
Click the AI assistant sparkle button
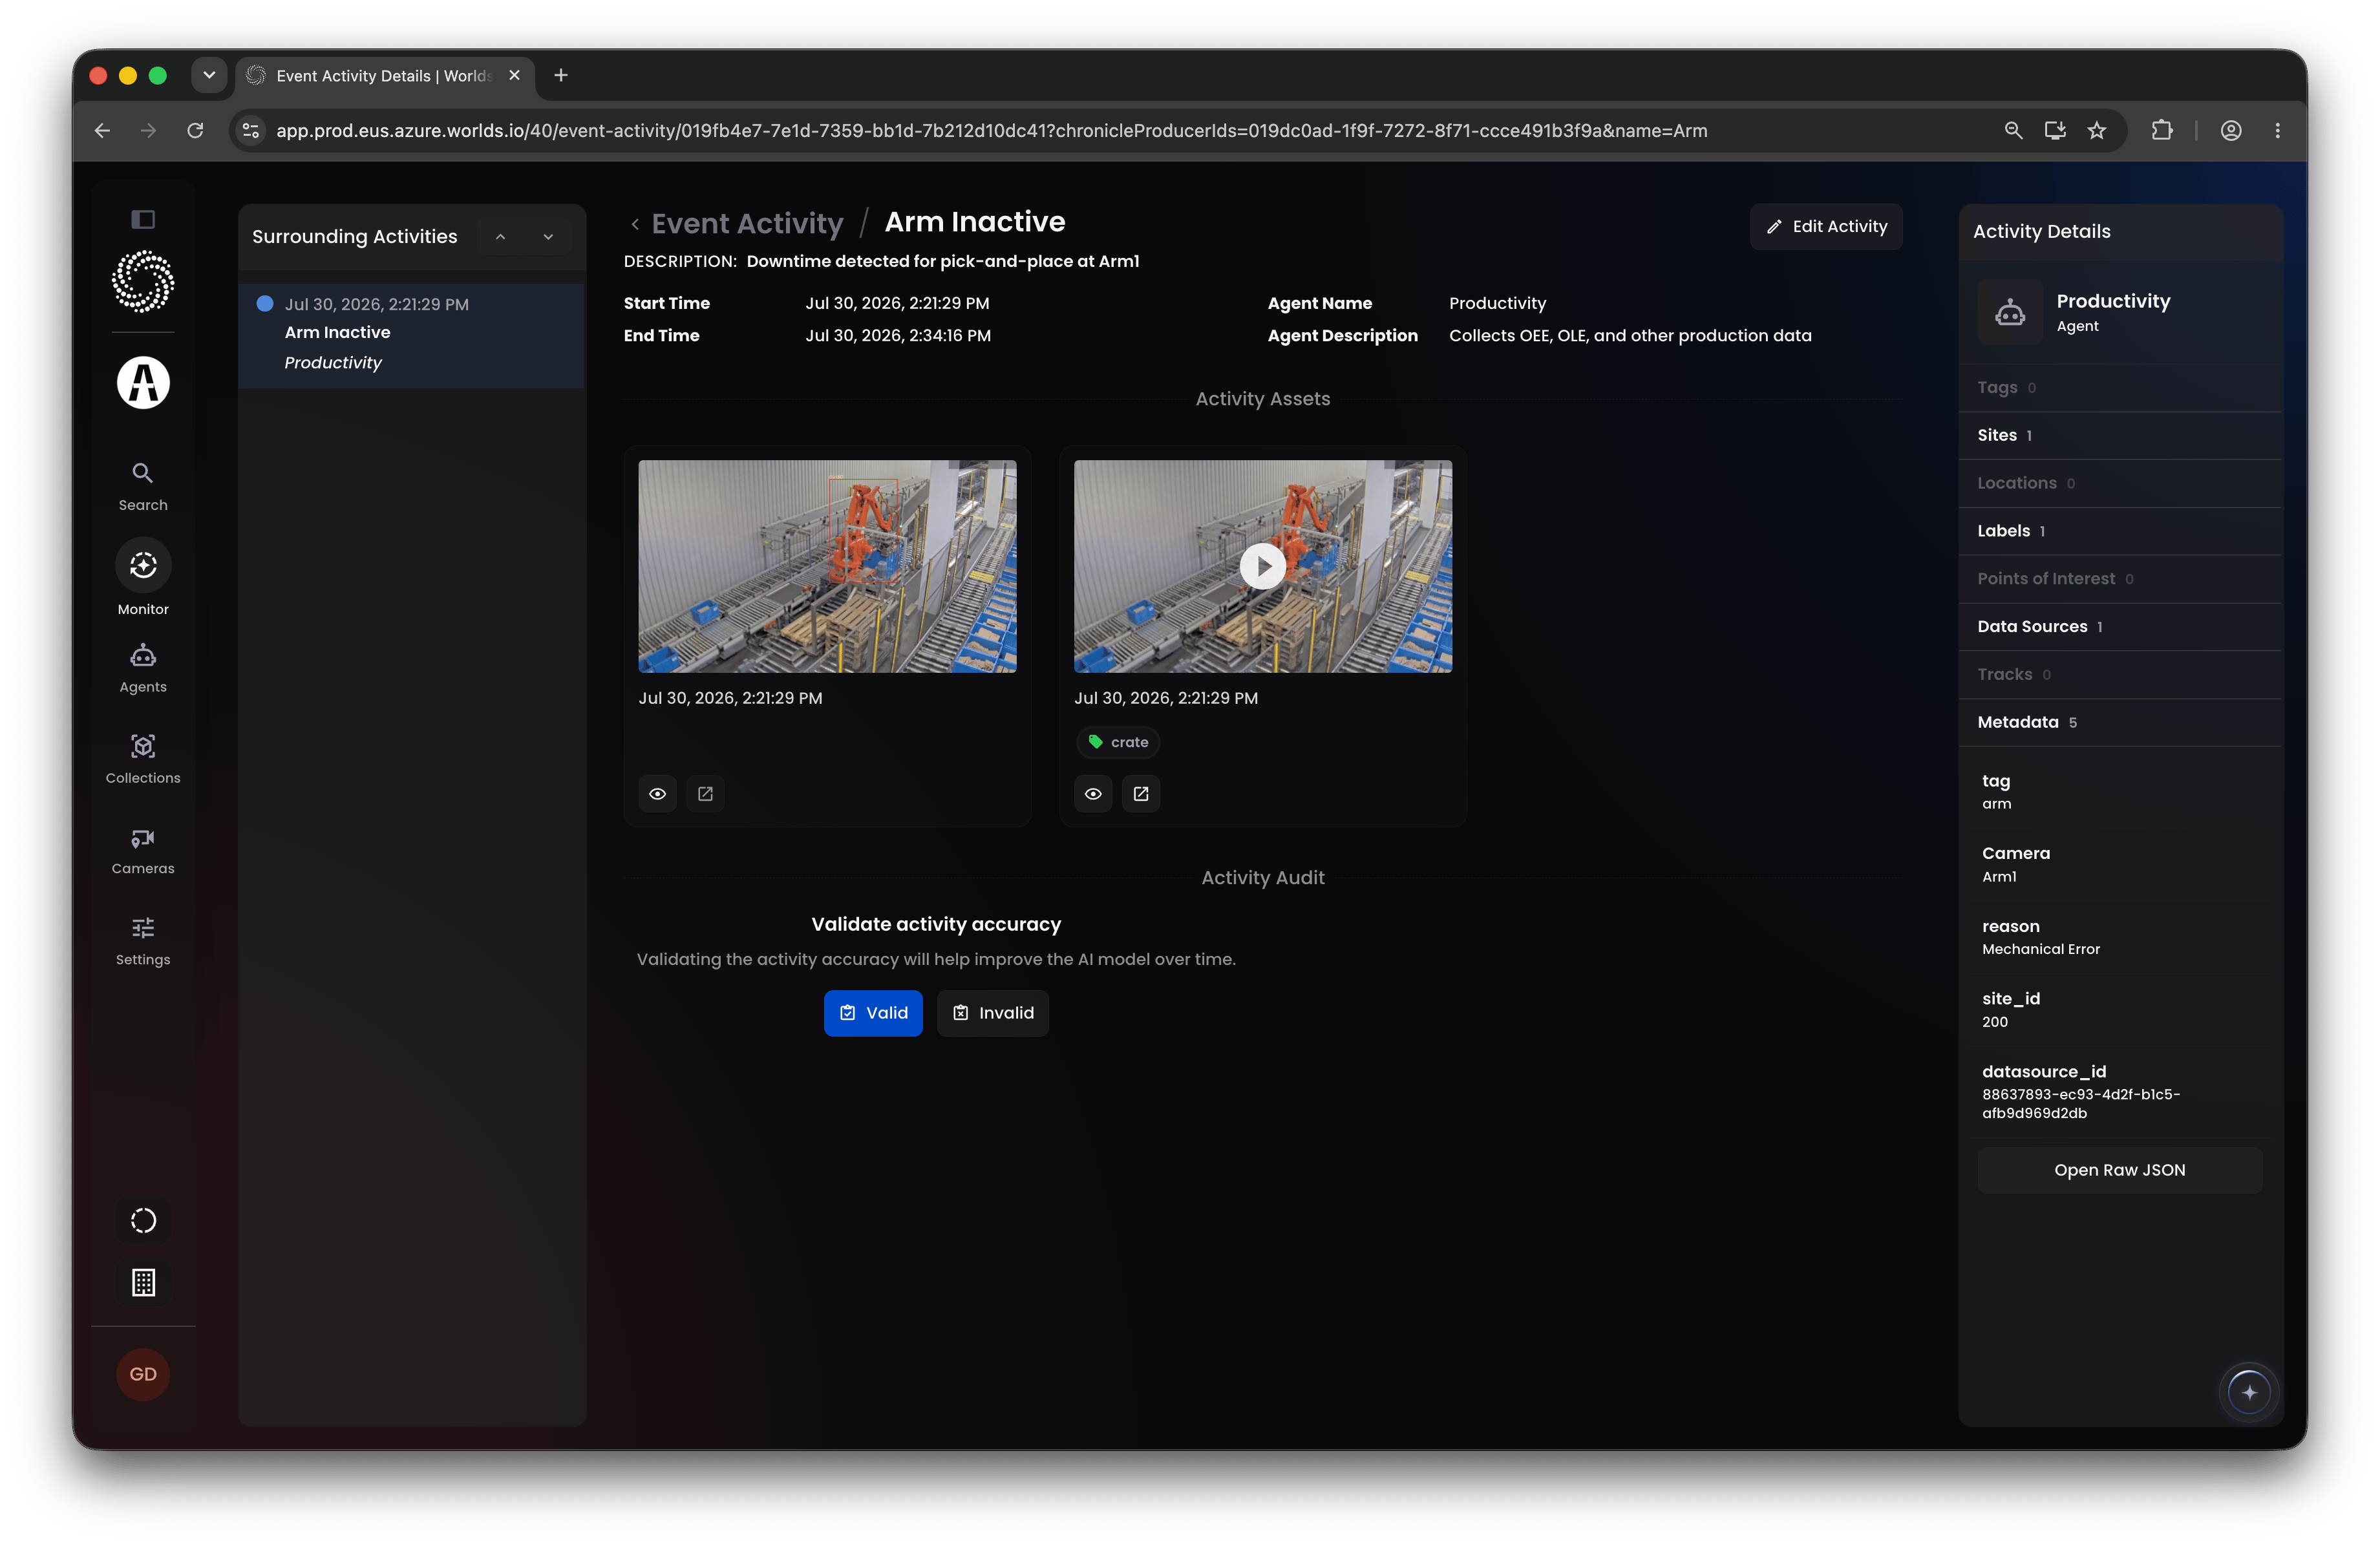point(2249,1392)
